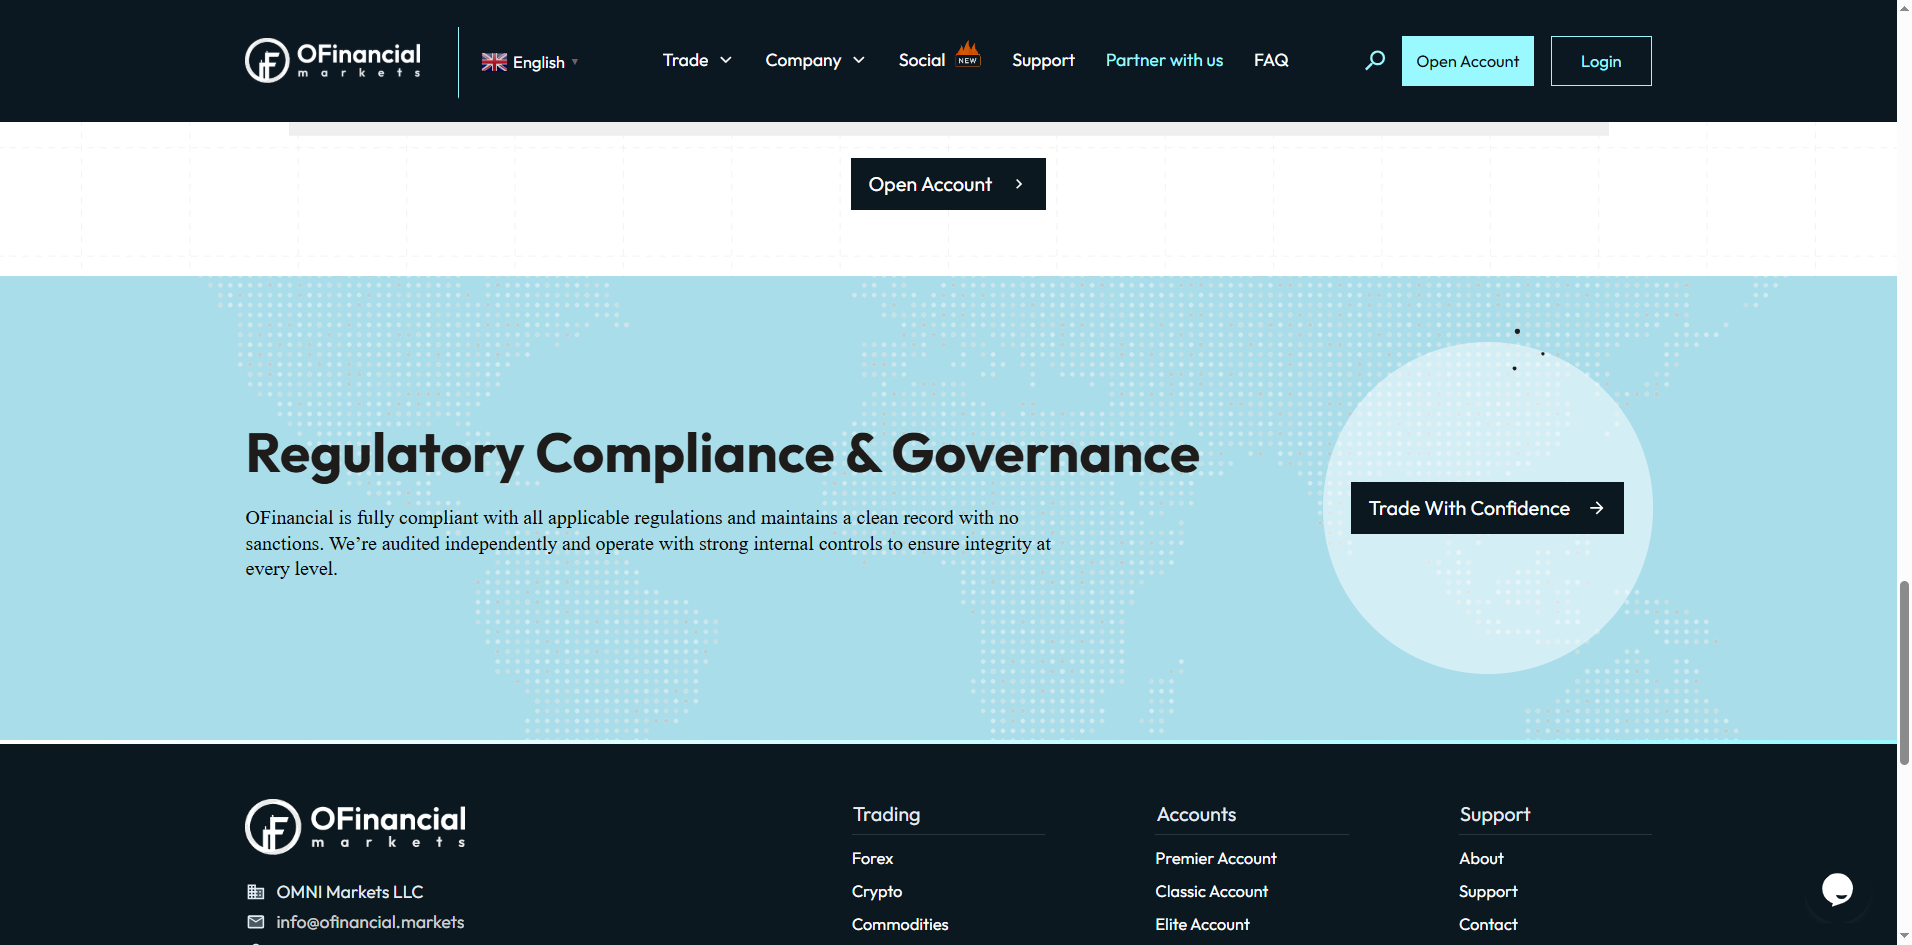Click the page vertical scrollbar thumb
The width and height of the screenshot is (1912, 945).
pos(1904,672)
